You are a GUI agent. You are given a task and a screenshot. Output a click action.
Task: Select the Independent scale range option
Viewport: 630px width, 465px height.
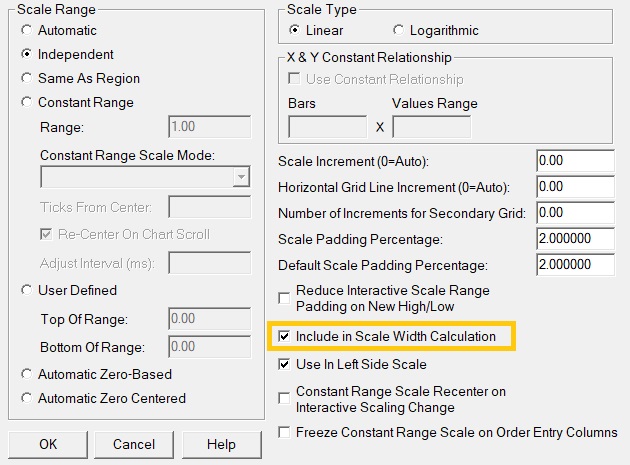(x=27, y=55)
